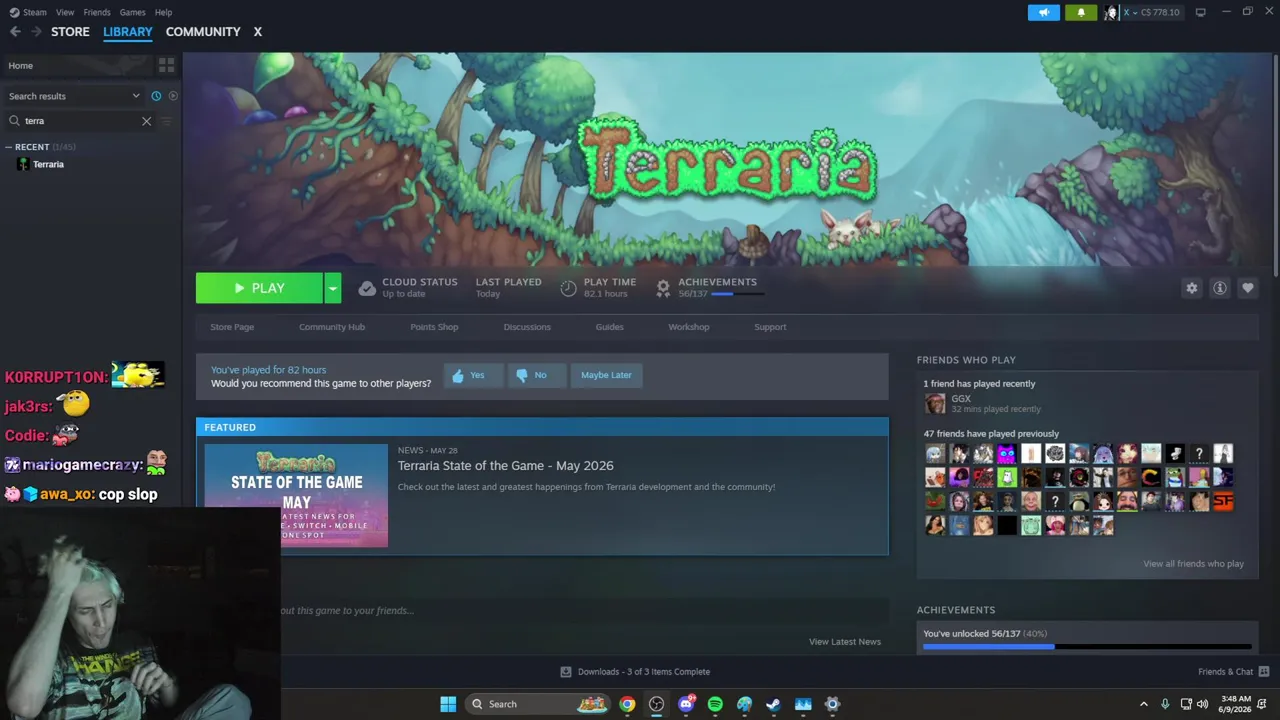Open Support link
1280x720 pixels.
(770, 327)
